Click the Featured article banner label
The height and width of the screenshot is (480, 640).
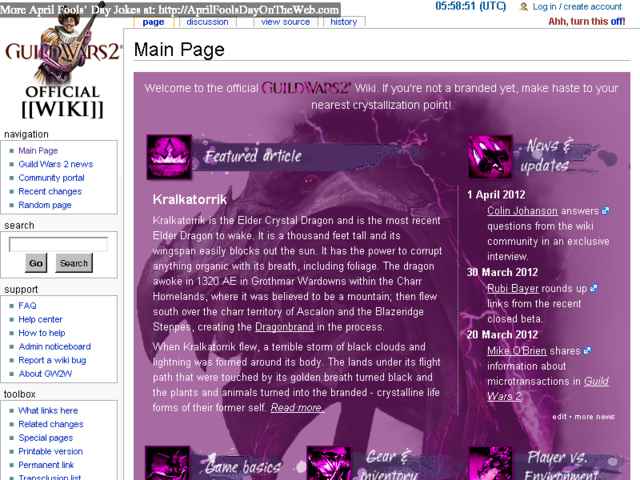[x=253, y=156]
